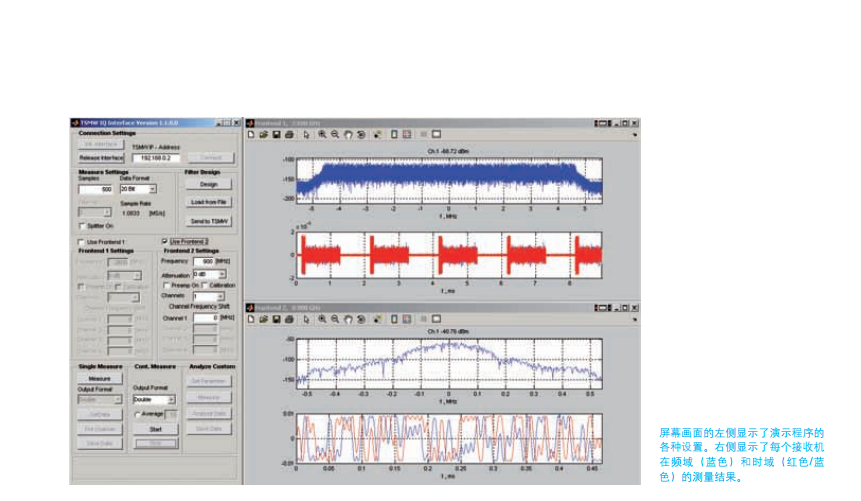Select Pan hand tool in Frontend 1 window
Screen dimensions: 861x501
click(x=348, y=135)
